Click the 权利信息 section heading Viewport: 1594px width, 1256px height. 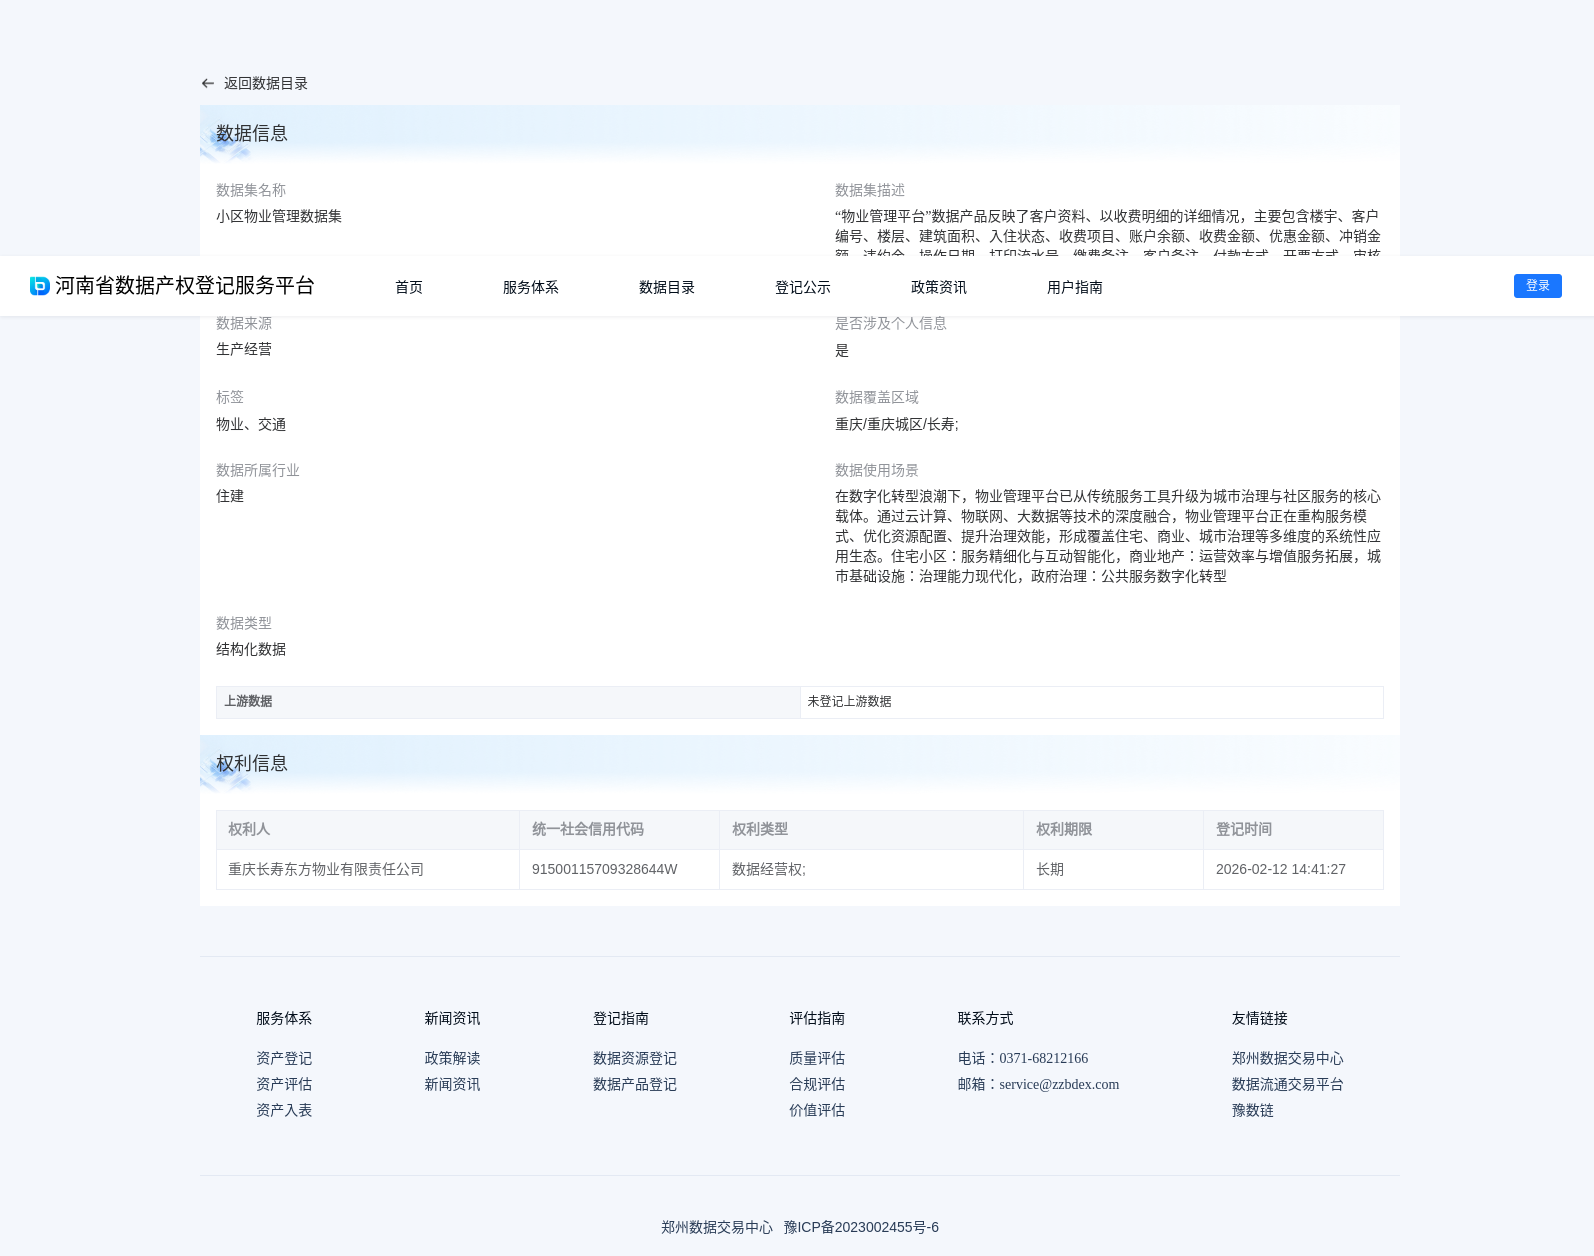(x=252, y=763)
